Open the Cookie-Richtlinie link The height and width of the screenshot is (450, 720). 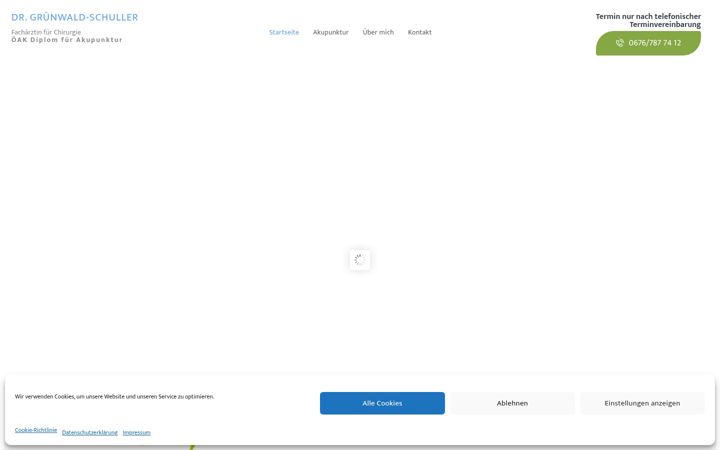(36, 430)
